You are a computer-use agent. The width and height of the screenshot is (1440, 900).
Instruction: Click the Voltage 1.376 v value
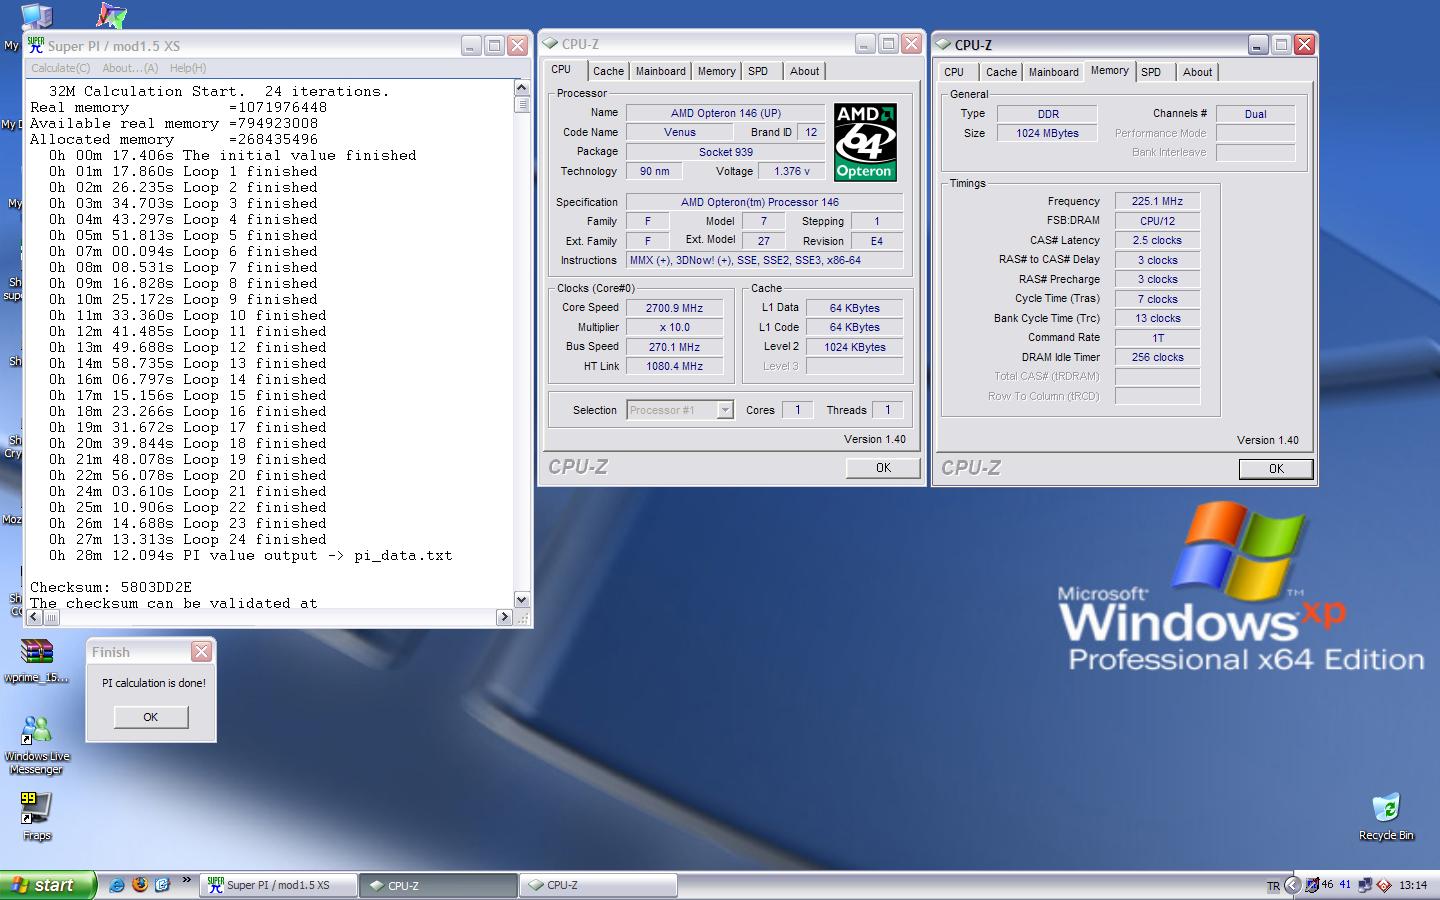pos(791,171)
